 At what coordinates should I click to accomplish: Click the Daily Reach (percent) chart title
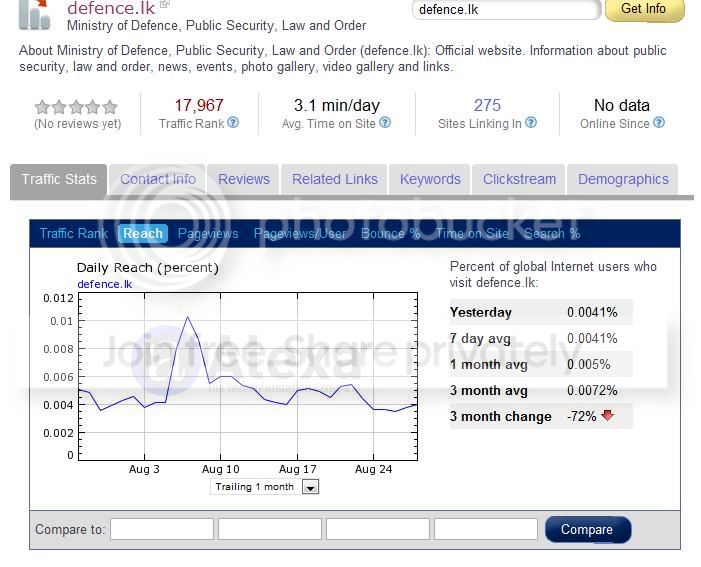[148, 268]
